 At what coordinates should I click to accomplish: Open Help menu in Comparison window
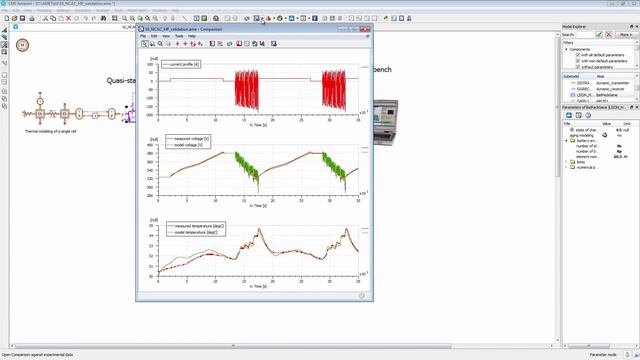(x=191, y=36)
